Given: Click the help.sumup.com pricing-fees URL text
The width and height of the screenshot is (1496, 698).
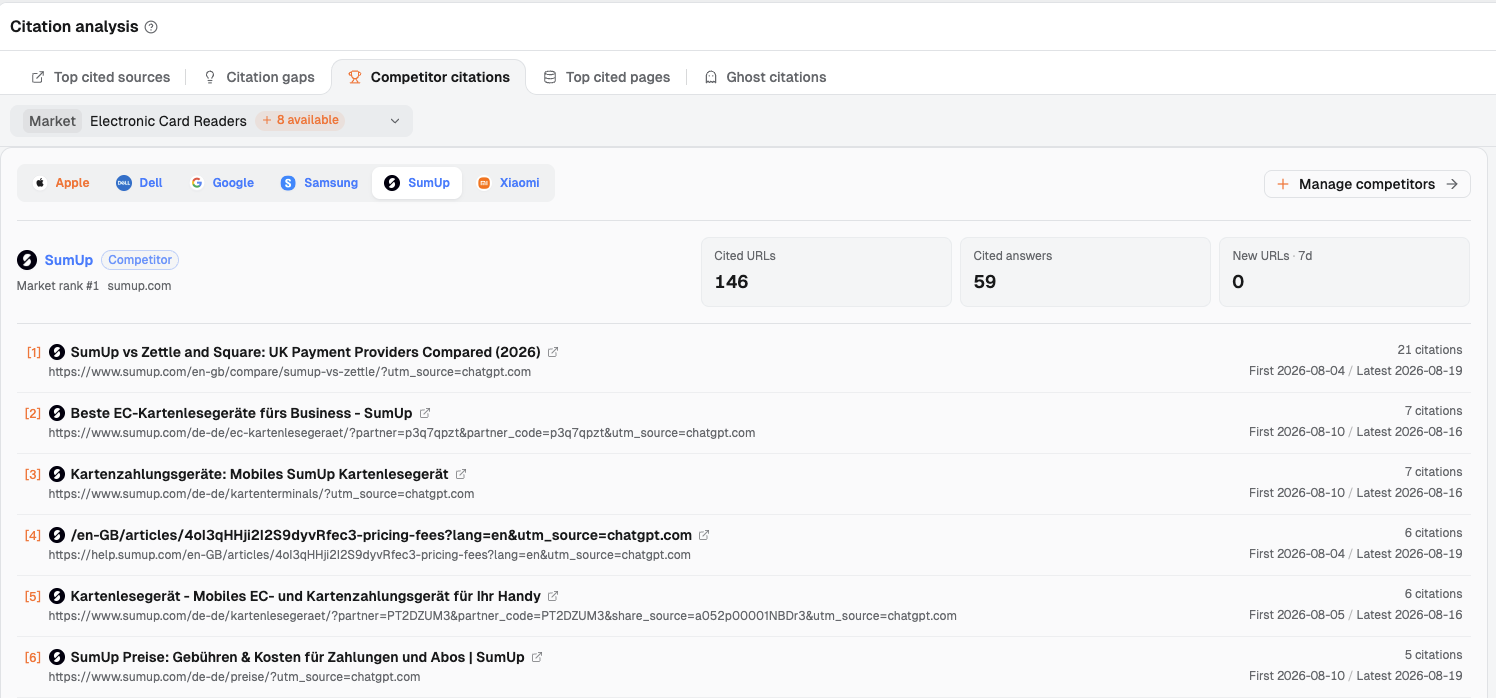Looking at the screenshot, I should point(369,555).
